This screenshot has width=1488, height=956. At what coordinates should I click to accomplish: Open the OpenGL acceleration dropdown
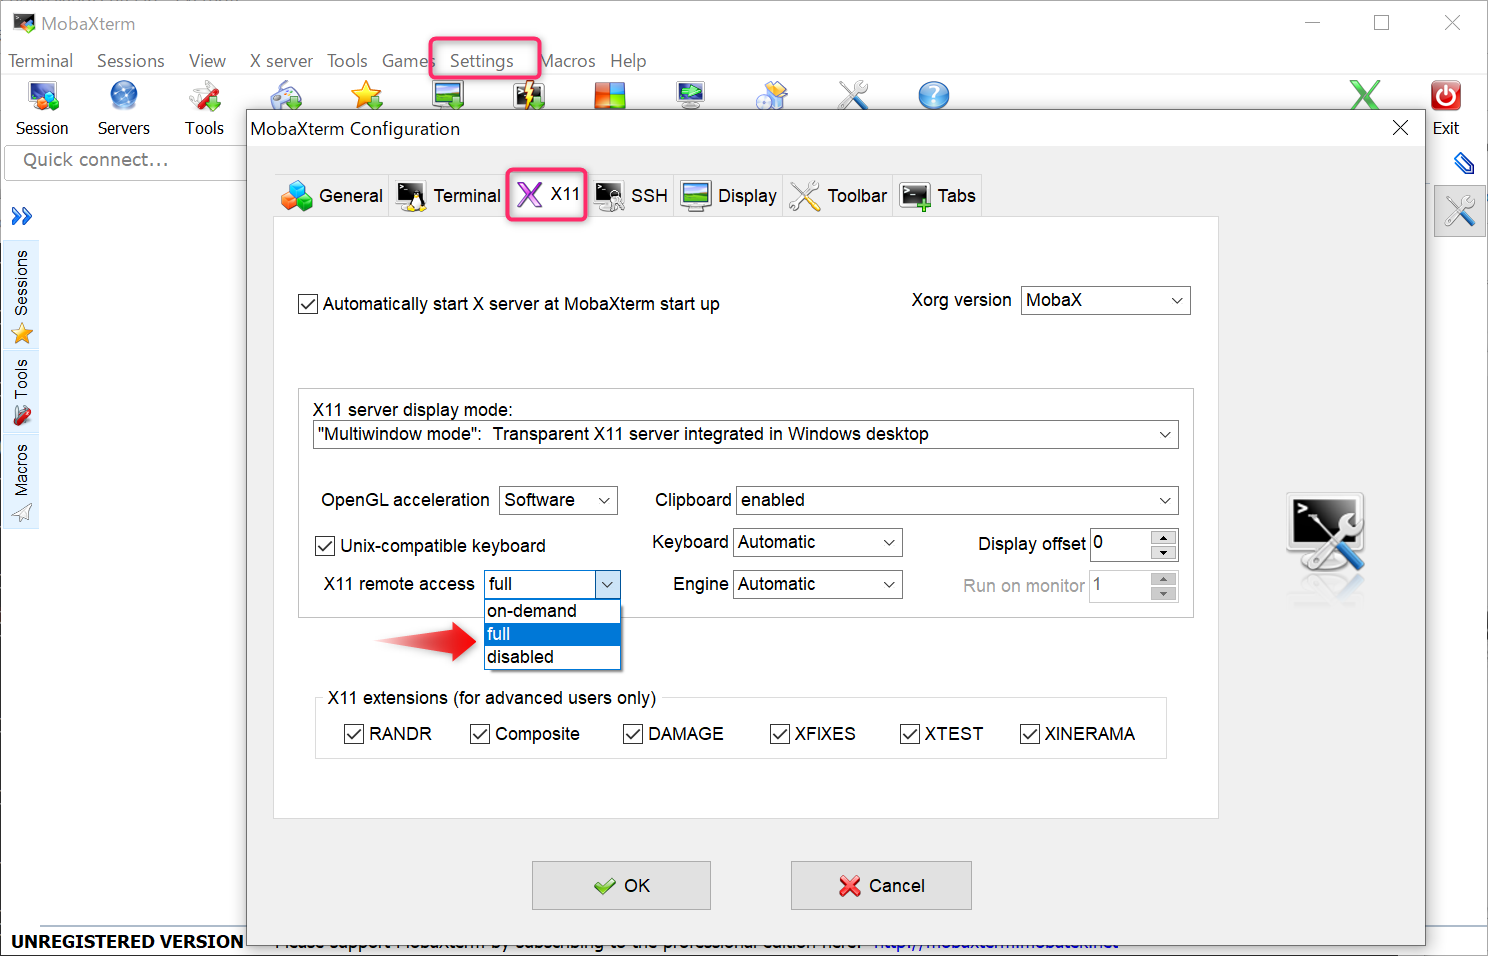point(558,500)
